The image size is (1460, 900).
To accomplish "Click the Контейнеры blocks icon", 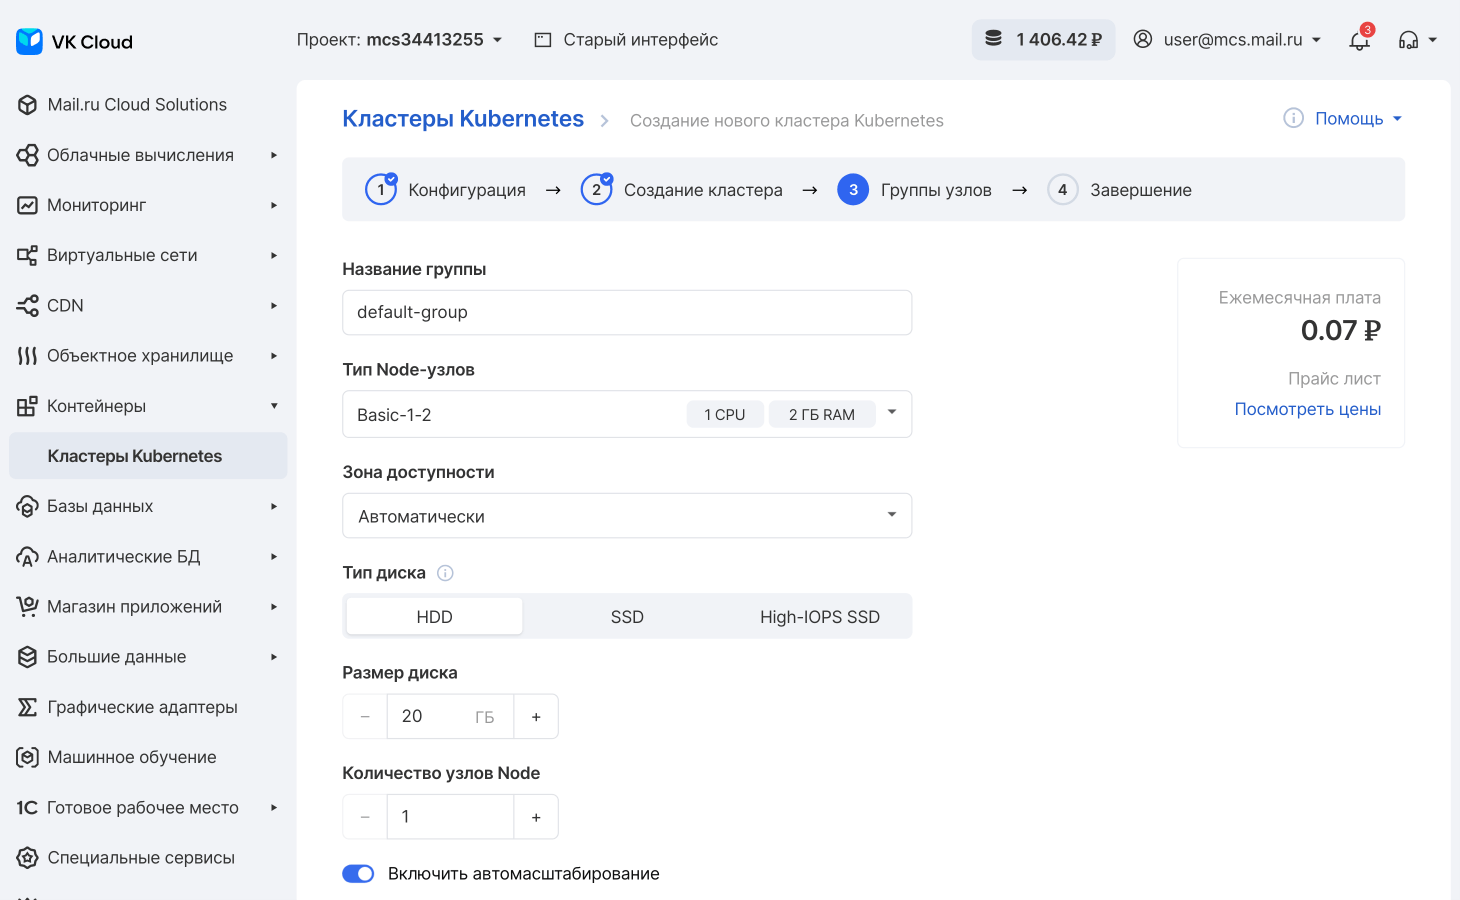I will tap(28, 406).
